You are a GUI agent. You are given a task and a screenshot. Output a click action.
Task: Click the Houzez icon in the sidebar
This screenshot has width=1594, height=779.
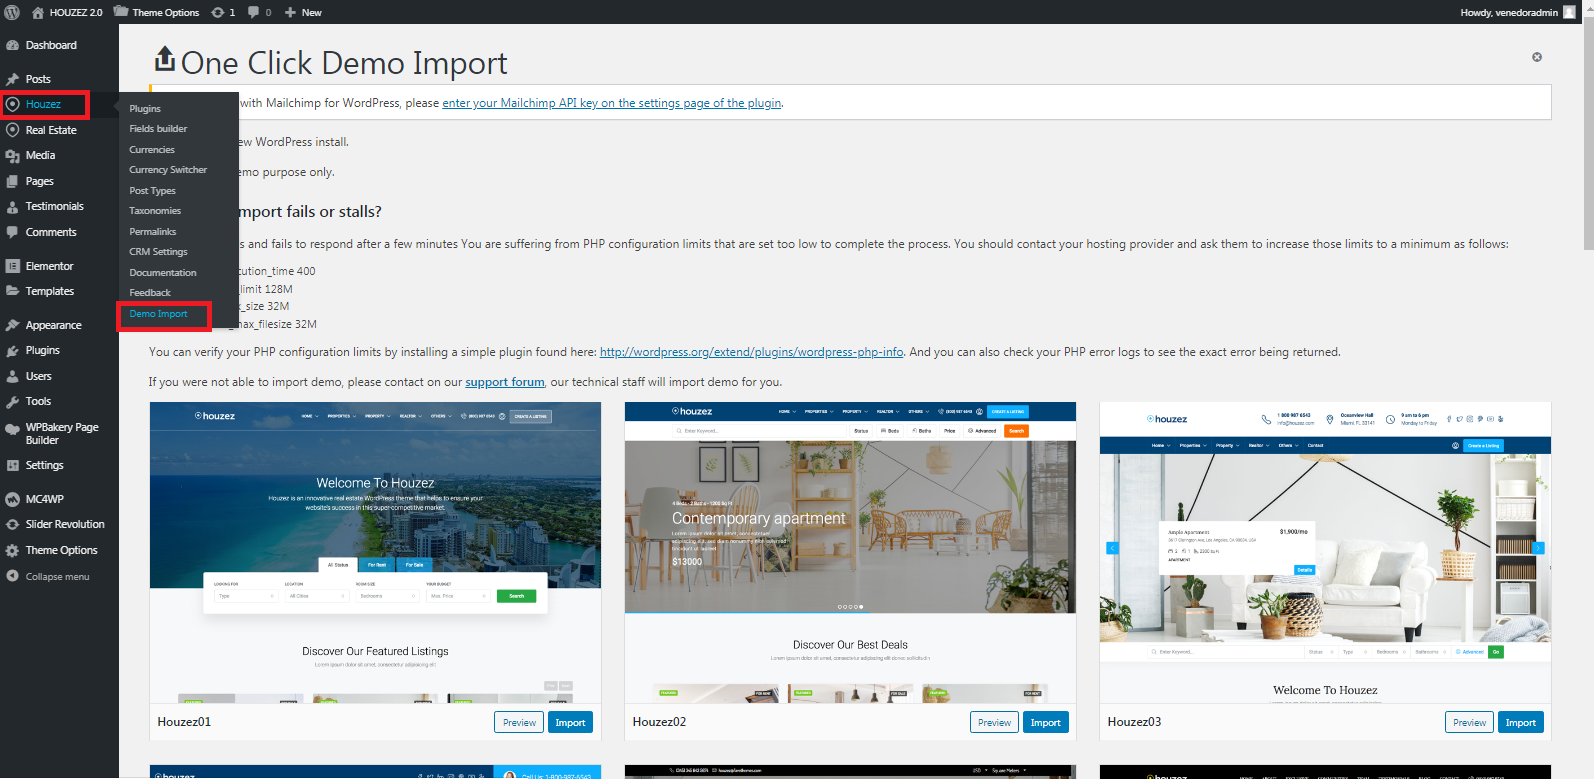pyautogui.click(x=13, y=104)
